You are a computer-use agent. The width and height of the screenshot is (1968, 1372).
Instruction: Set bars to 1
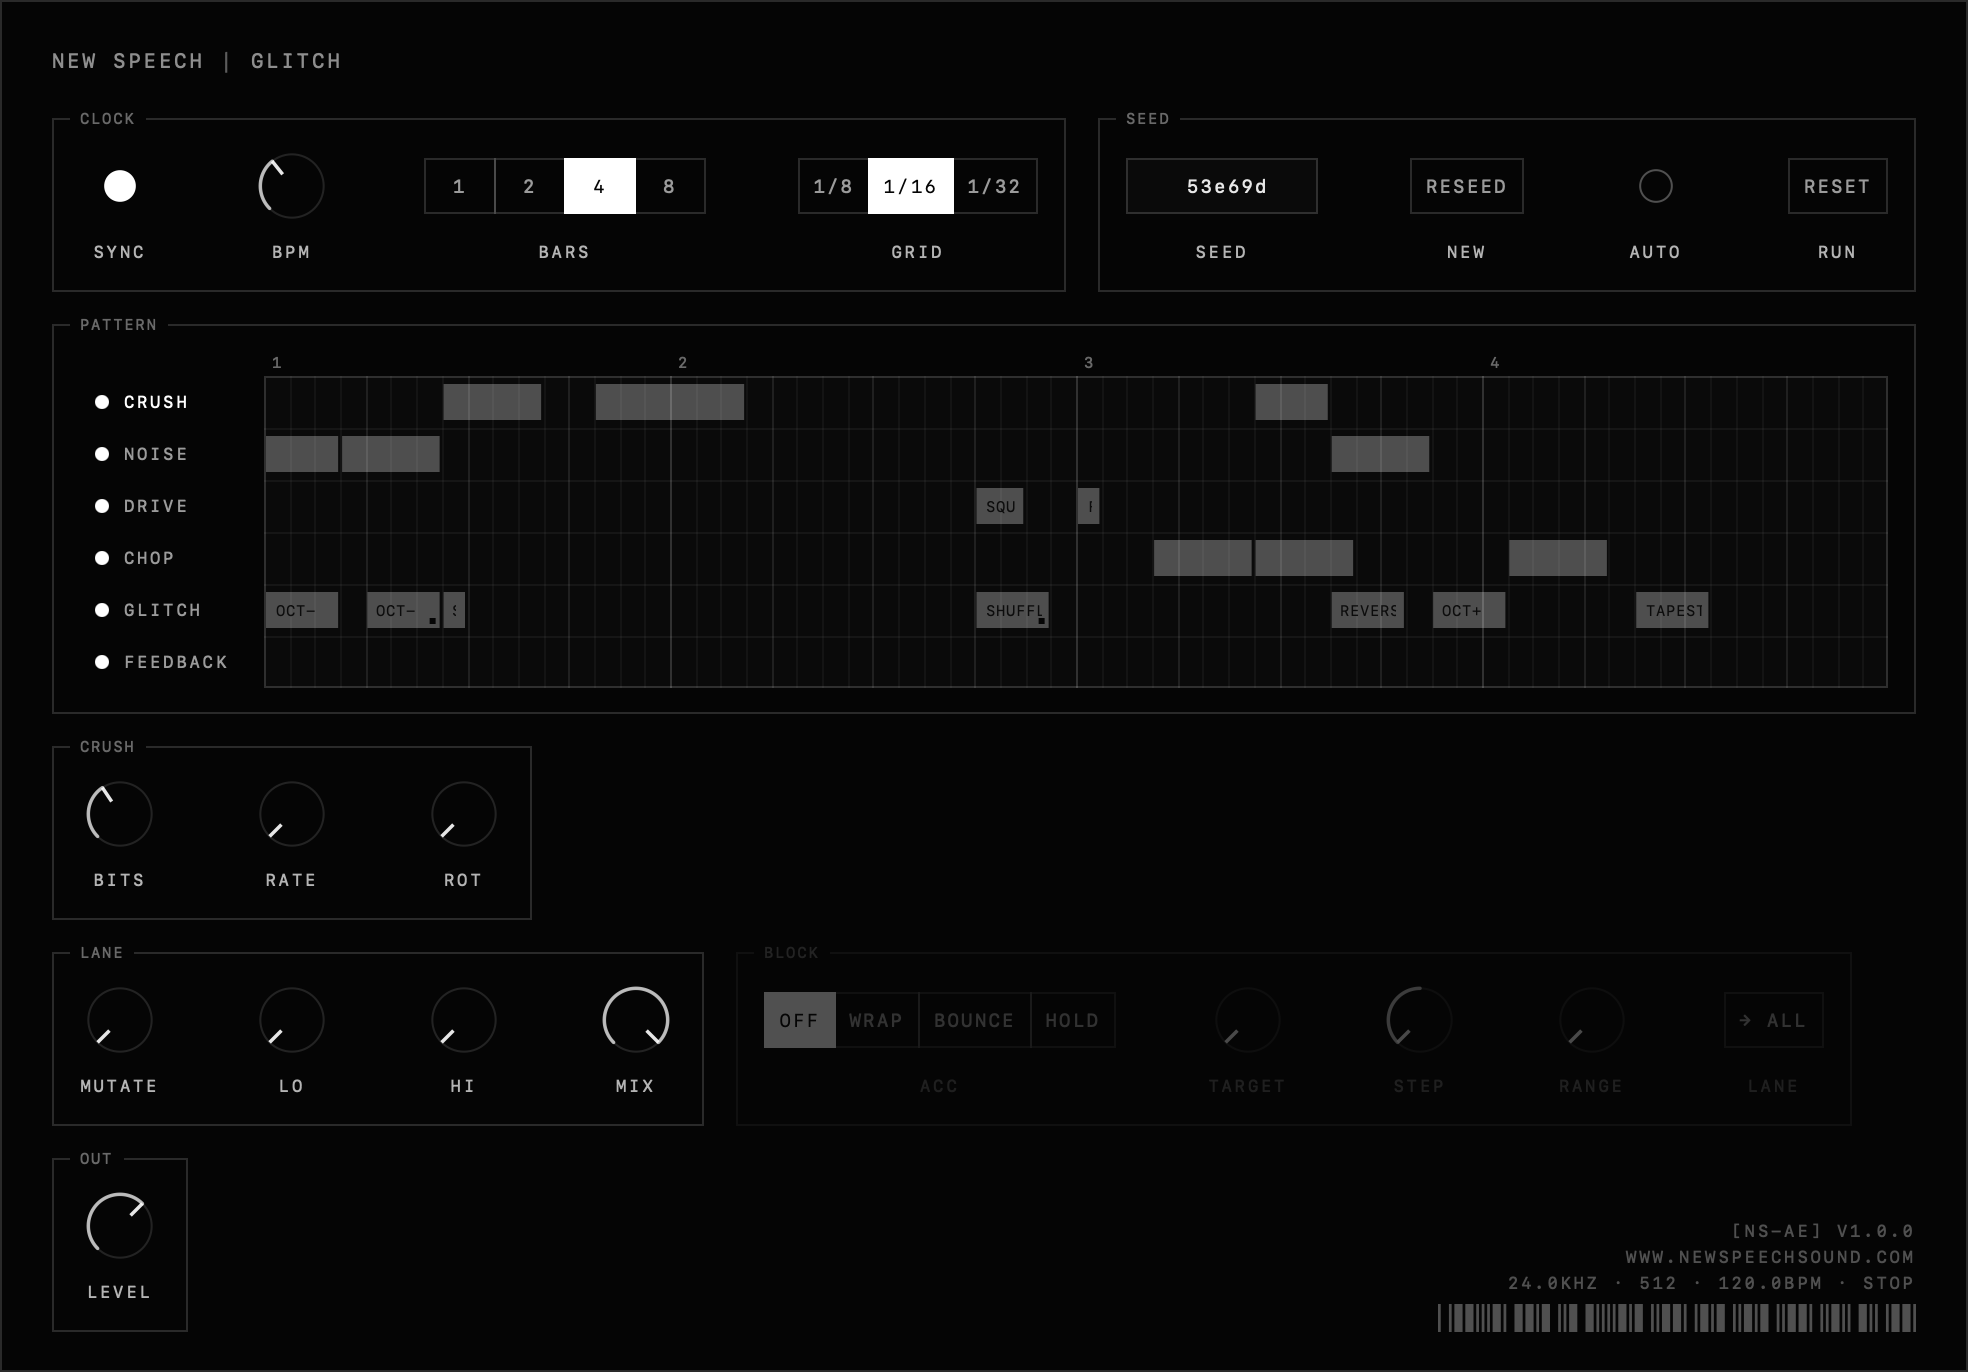pyautogui.click(x=459, y=186)
